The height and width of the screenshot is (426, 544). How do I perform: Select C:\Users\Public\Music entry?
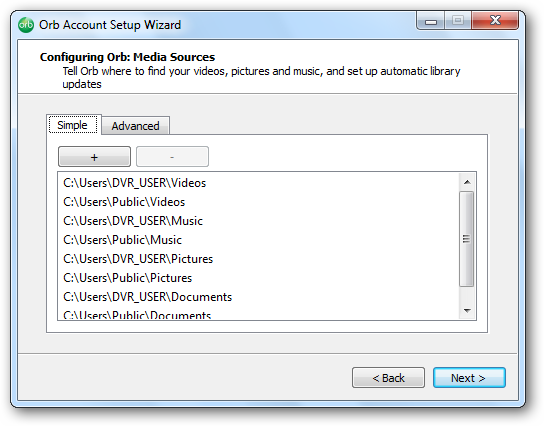click(x=258, y=240)
